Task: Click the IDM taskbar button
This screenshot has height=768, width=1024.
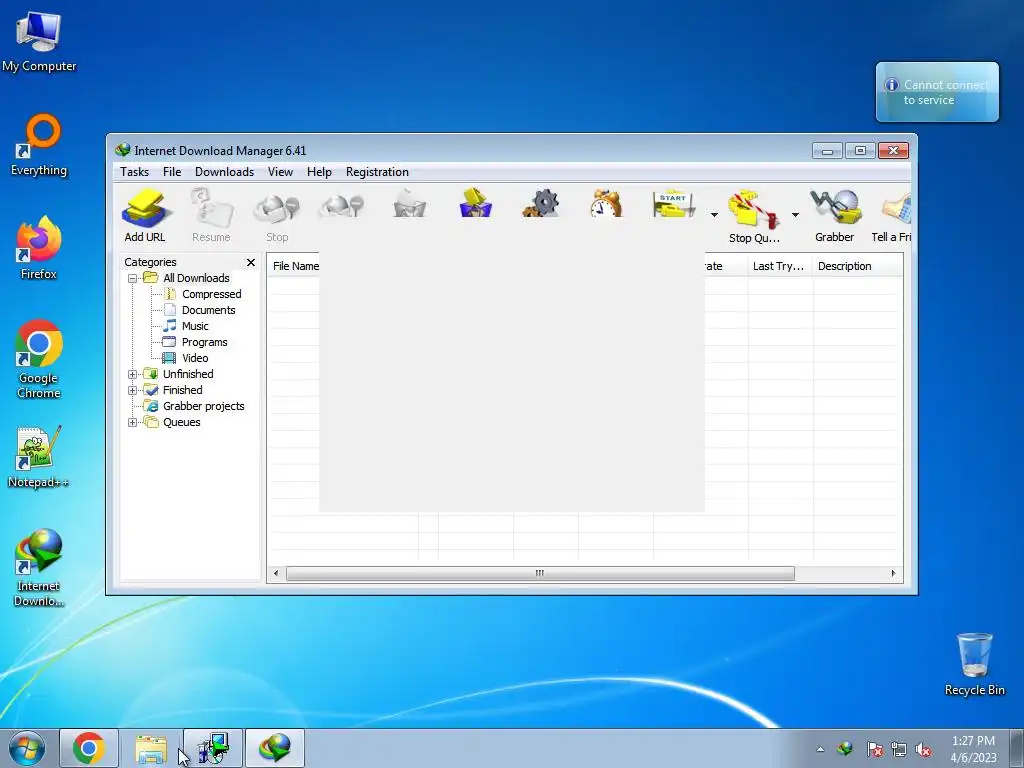Action: pos(275,748)
